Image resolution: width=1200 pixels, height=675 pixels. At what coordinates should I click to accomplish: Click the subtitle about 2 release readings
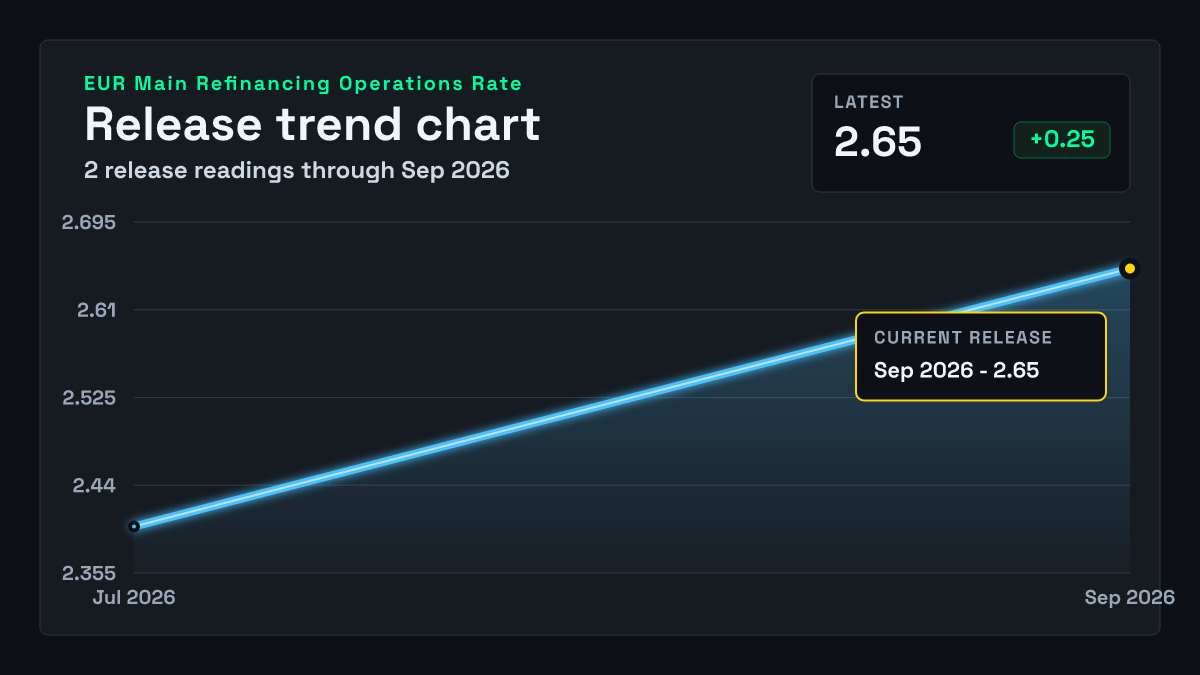click(x=297, y=171)
